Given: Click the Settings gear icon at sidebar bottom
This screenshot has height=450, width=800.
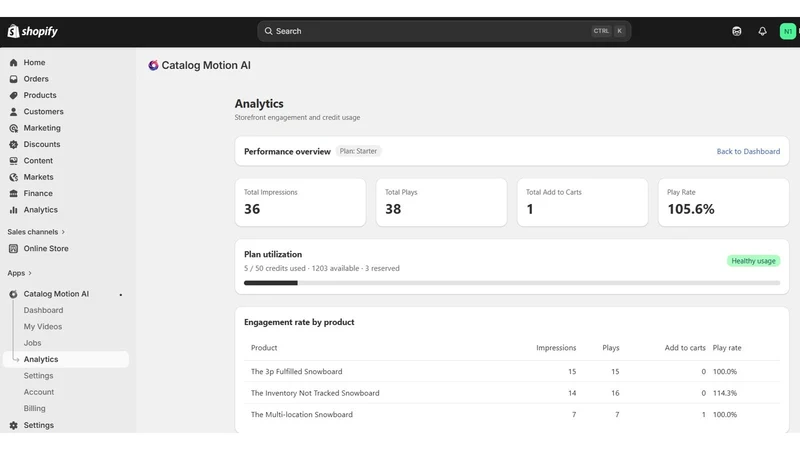Looking at the screenshot, I should pyautogui.click(x=13, y=425).
